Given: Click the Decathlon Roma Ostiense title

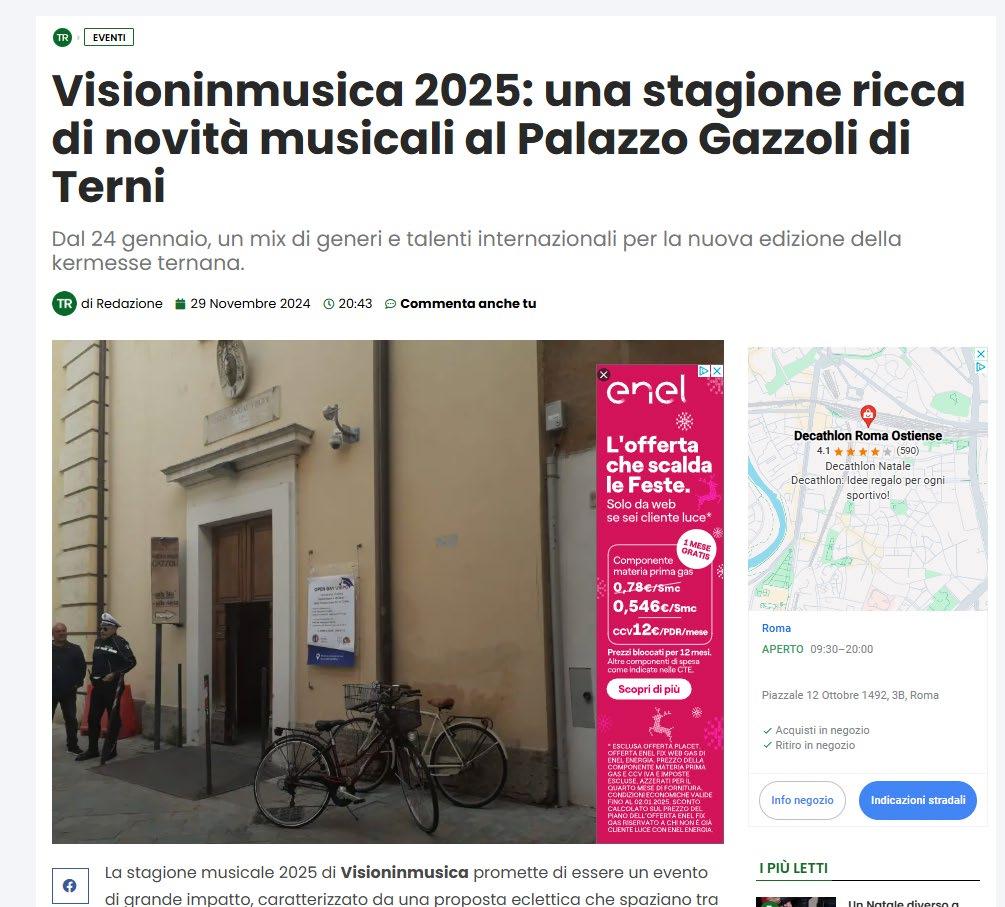Looking at the screenshot, I should tap(868, 435).
